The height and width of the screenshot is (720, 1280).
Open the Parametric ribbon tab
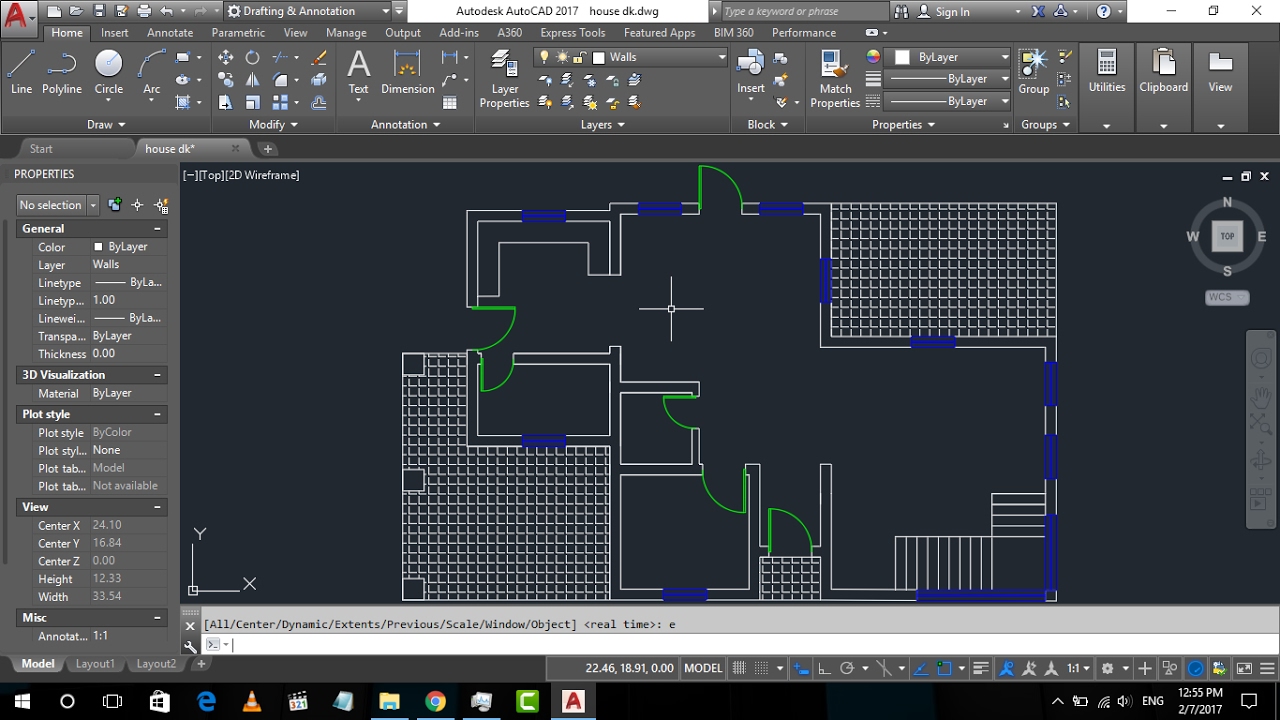(x=238, y=33)
